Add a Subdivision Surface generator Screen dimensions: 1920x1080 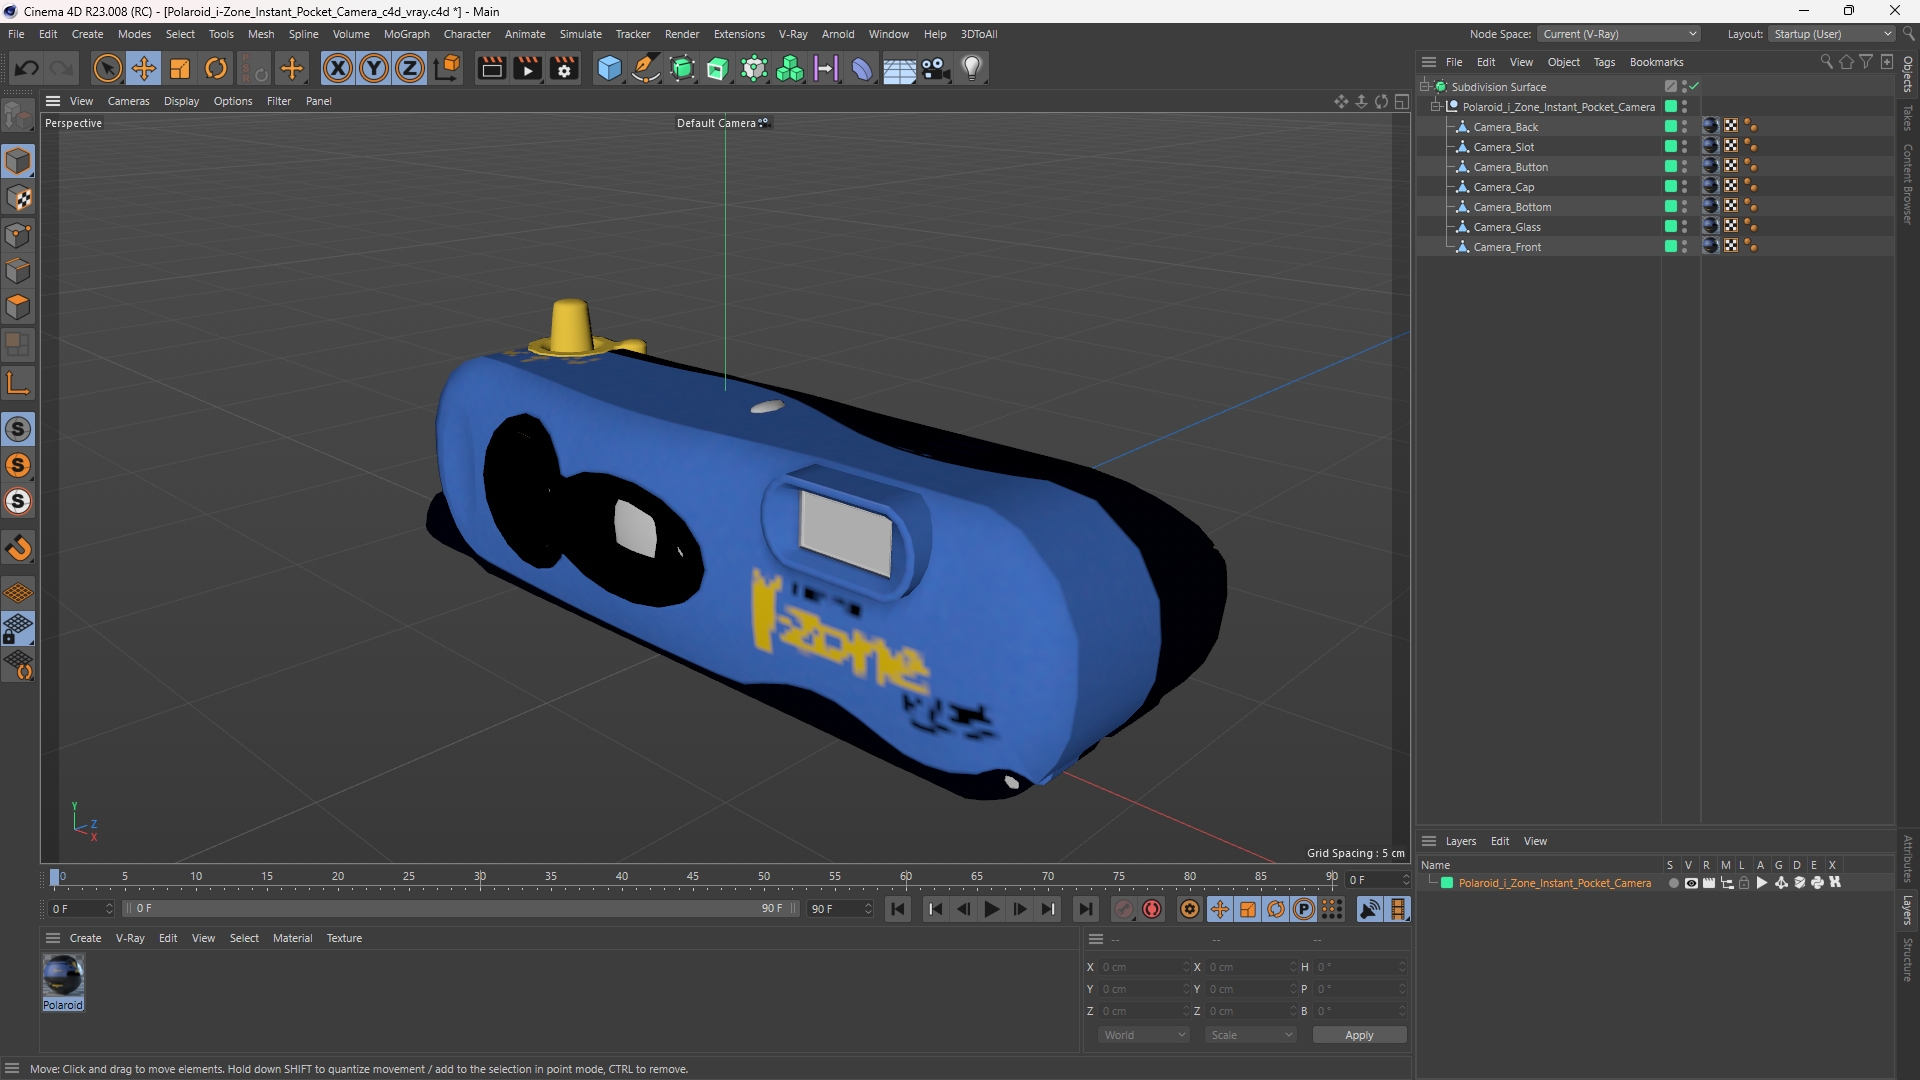point(683,68)
